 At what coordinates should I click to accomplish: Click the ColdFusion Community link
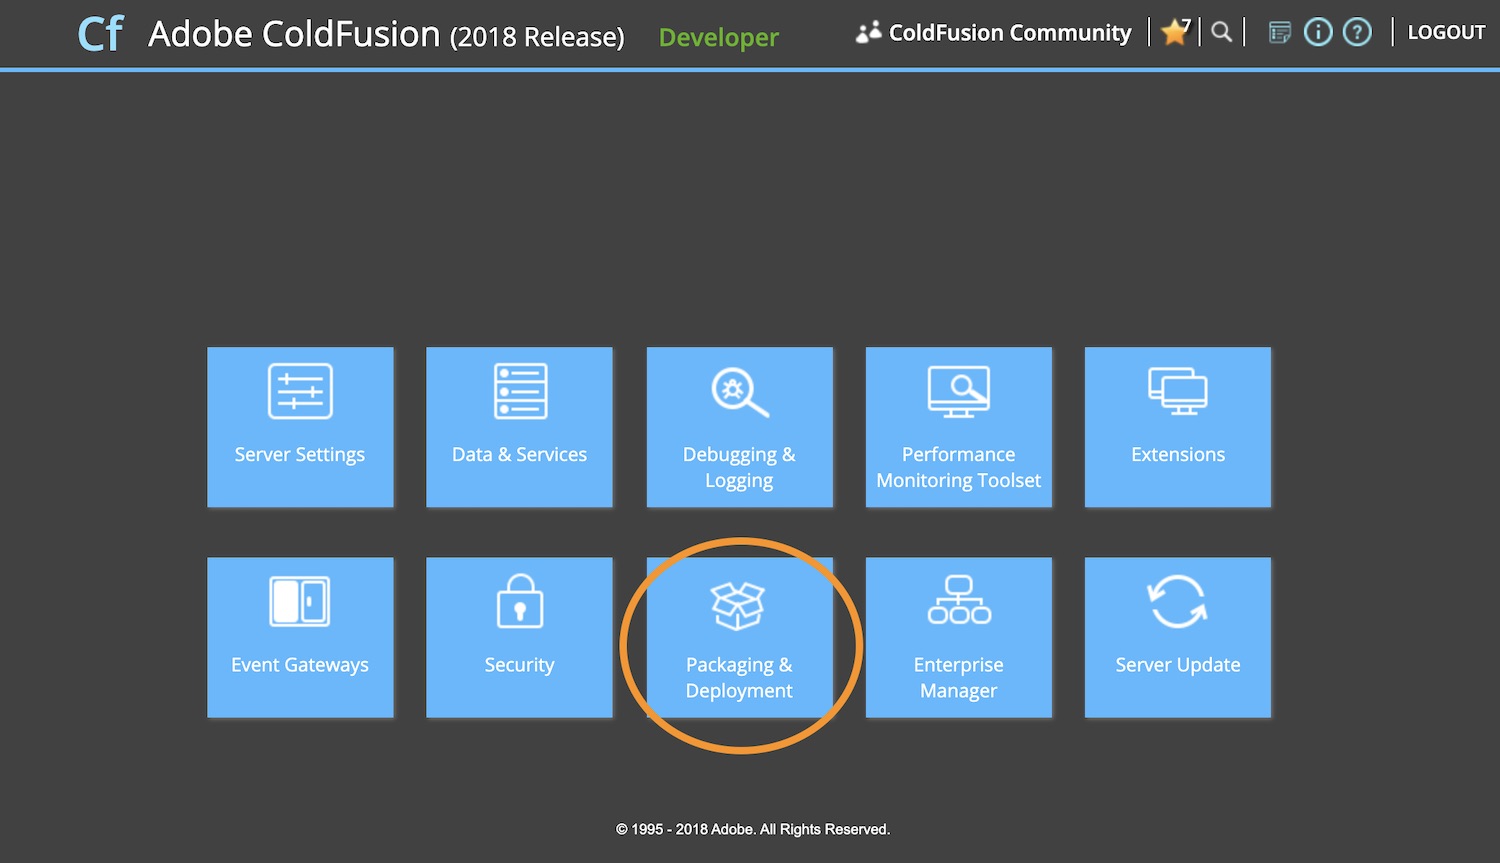click(994, 32)
